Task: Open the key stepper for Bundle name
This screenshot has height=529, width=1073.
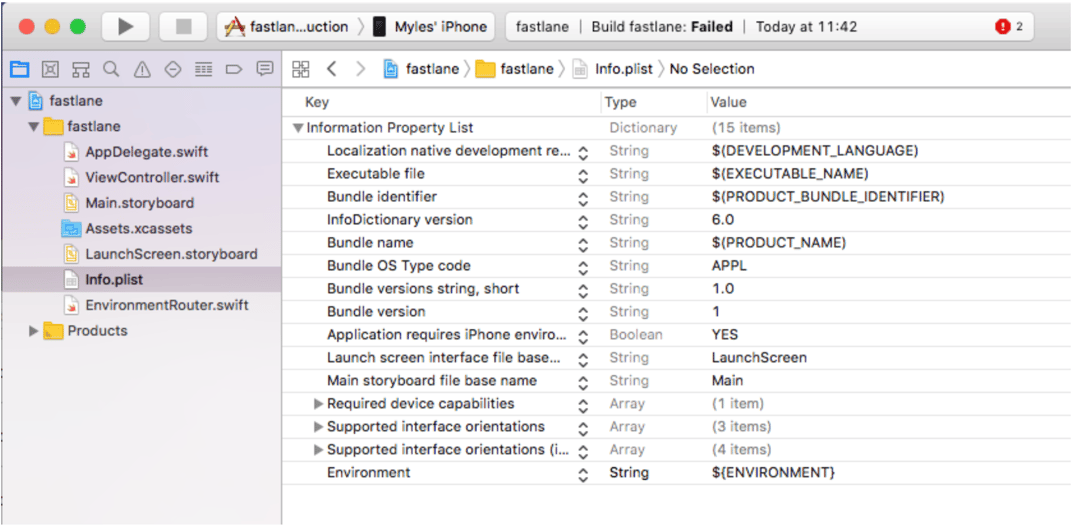Action: coord(583,245)
